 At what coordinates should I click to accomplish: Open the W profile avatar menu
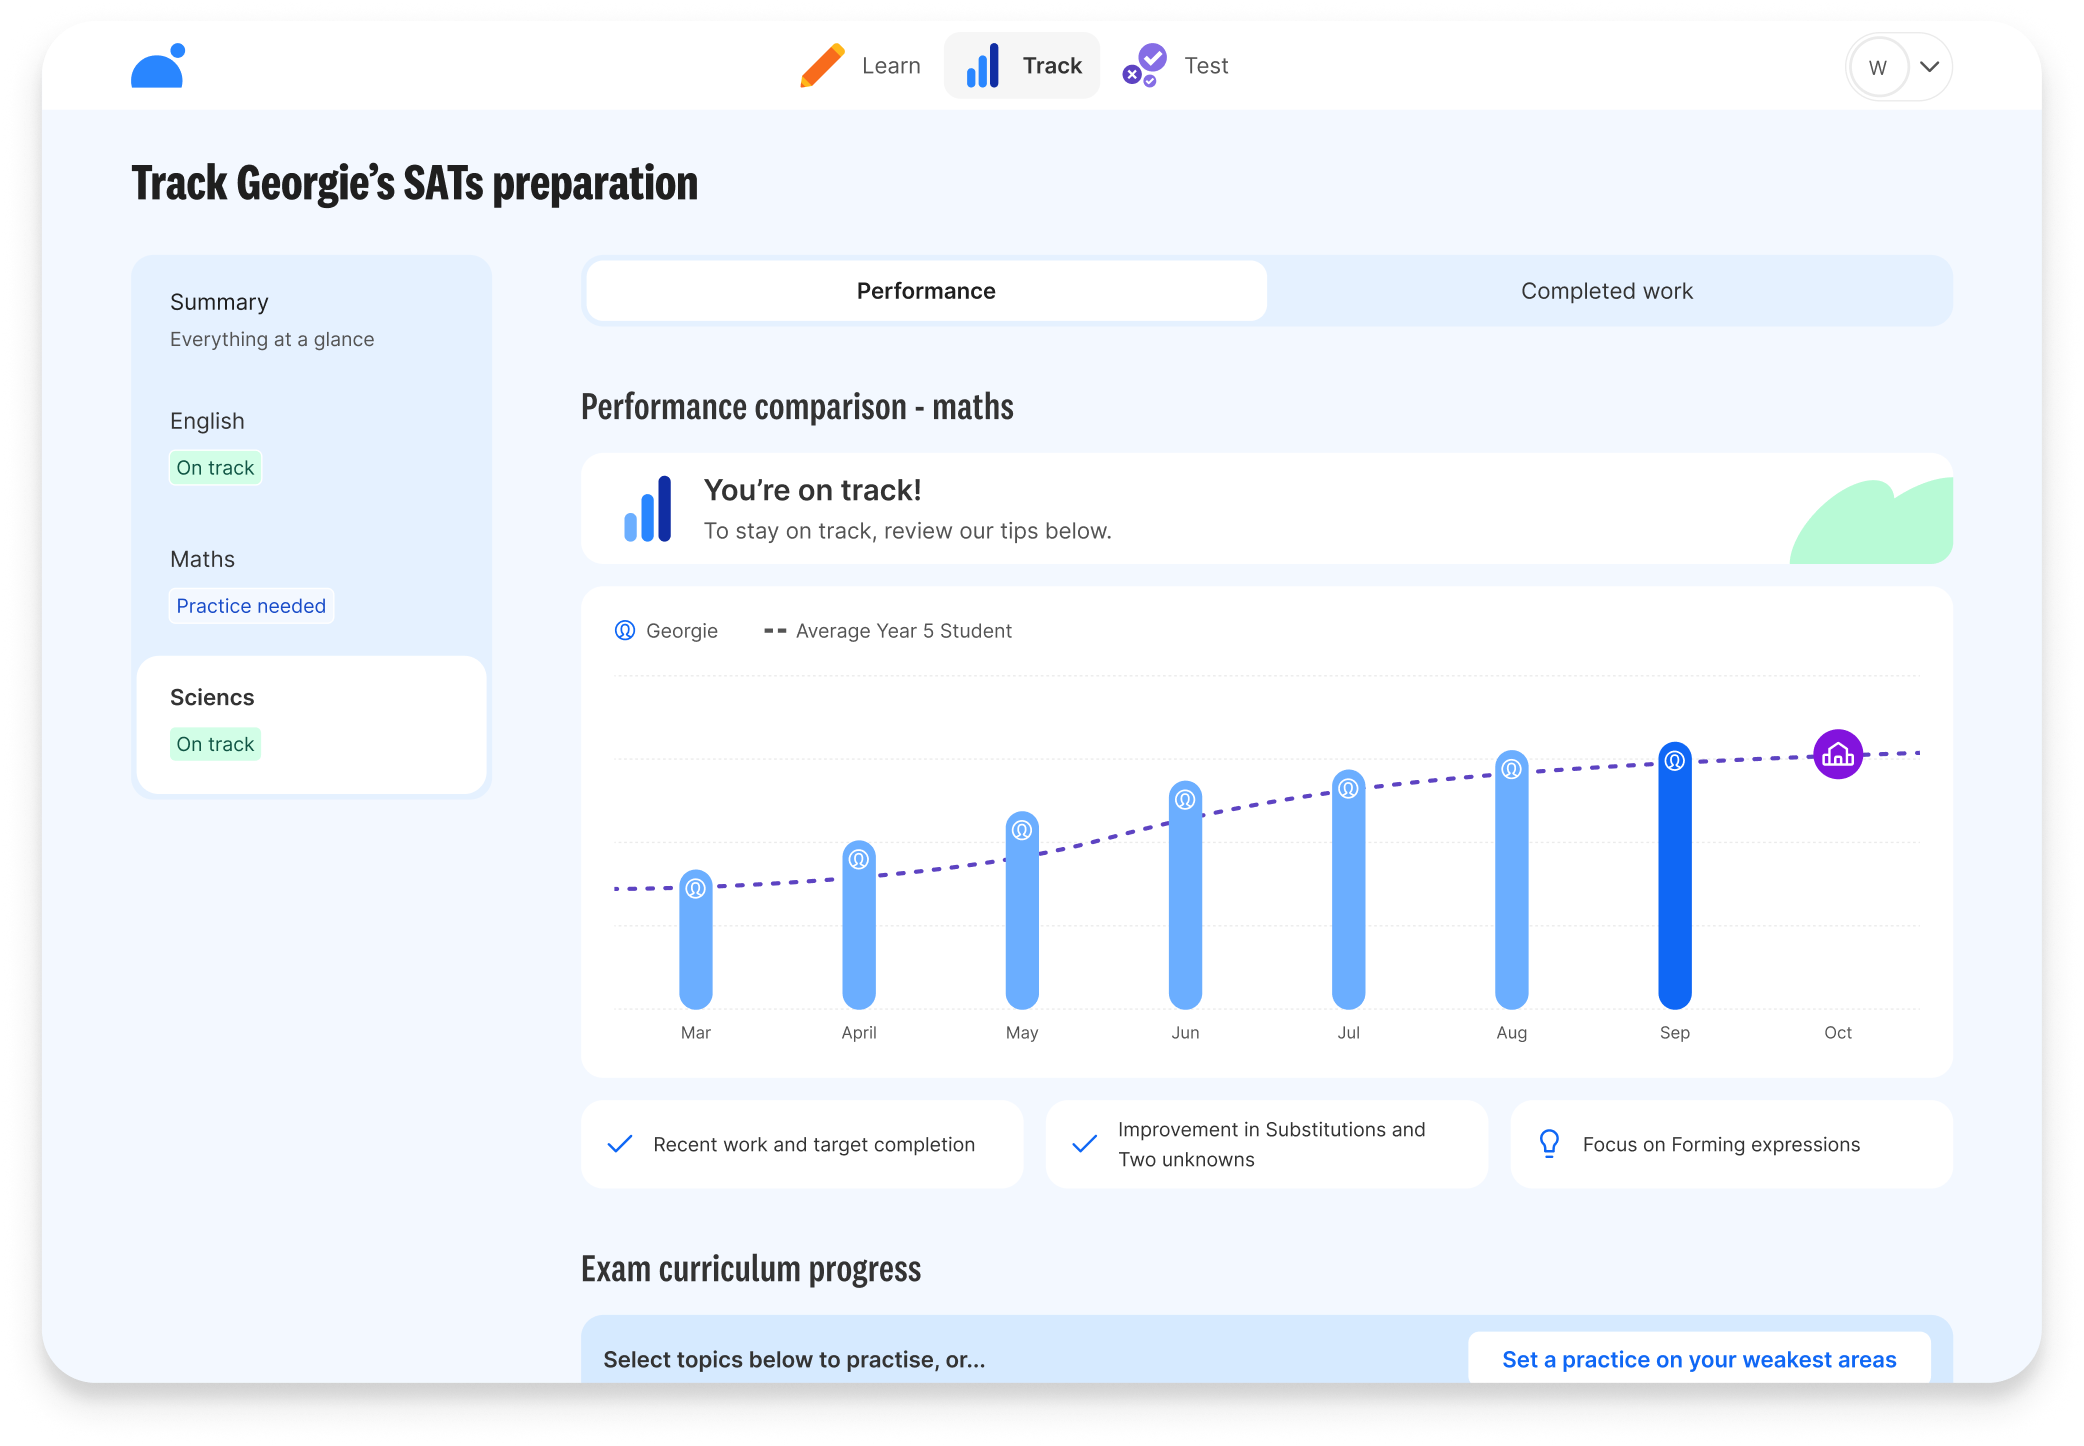coord(1877,67)
